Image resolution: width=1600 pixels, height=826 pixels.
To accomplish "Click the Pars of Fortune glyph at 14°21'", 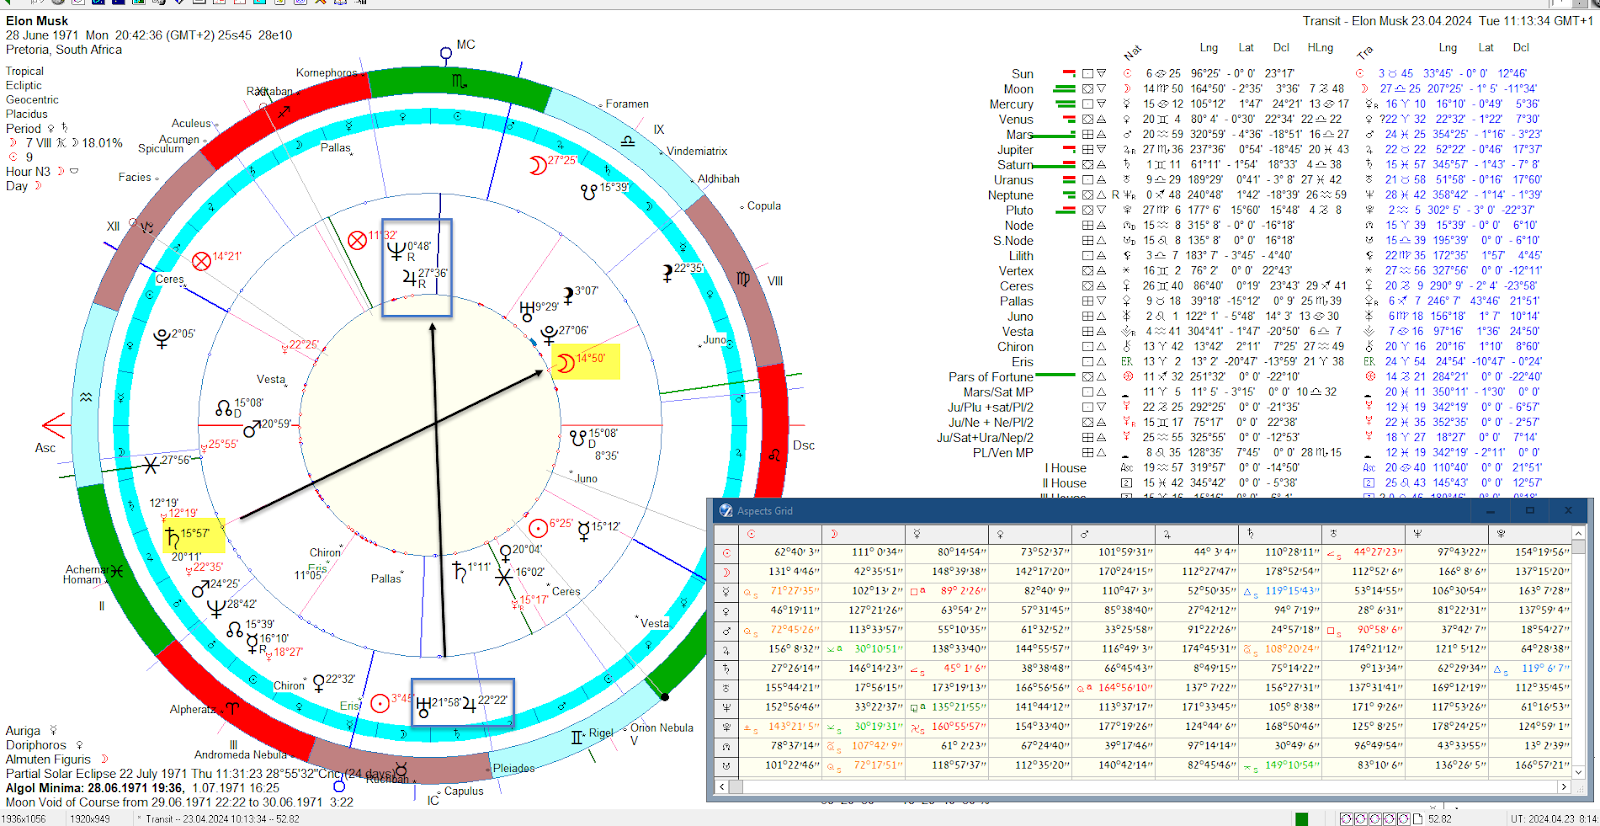I will click(x=201, y=261).
